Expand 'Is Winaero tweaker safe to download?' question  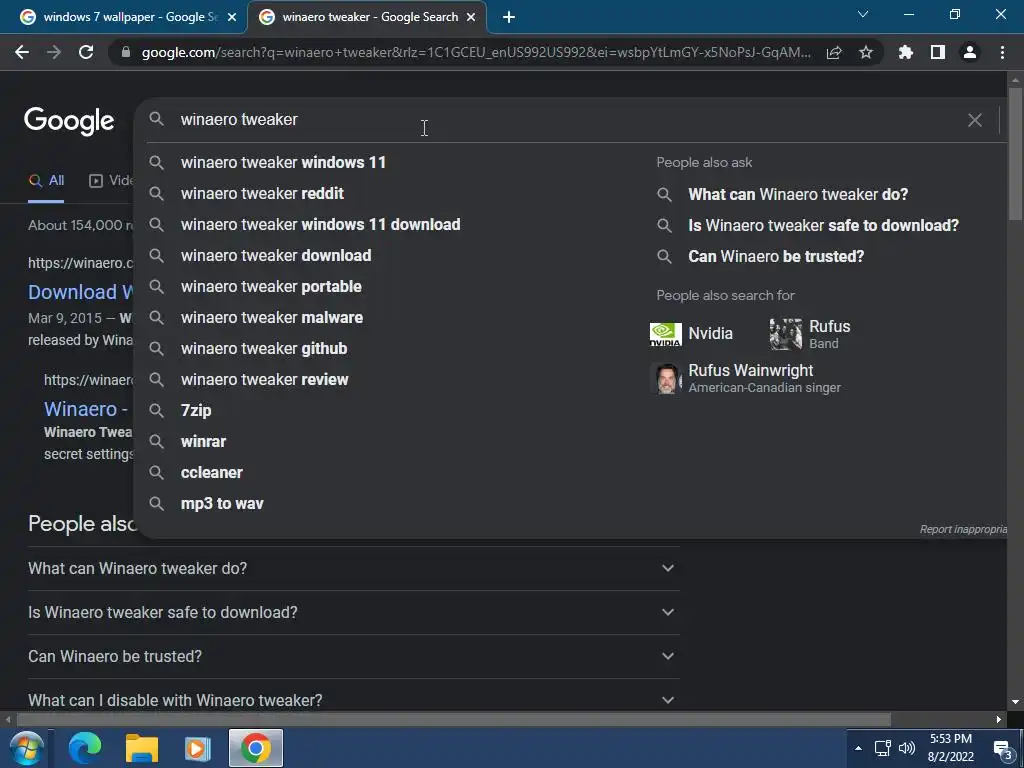click(x=353, y=613)
